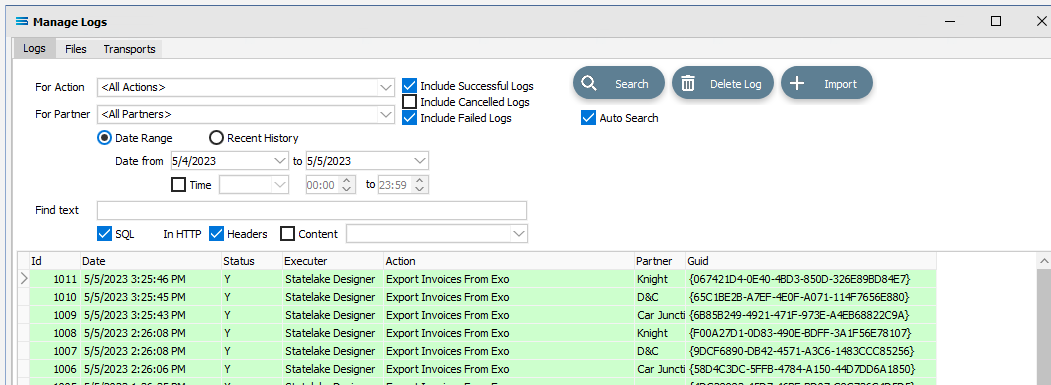This screenshot has width=1051, height=385.
Task: Switch to the Files tab
Action: tap(76, 49)
